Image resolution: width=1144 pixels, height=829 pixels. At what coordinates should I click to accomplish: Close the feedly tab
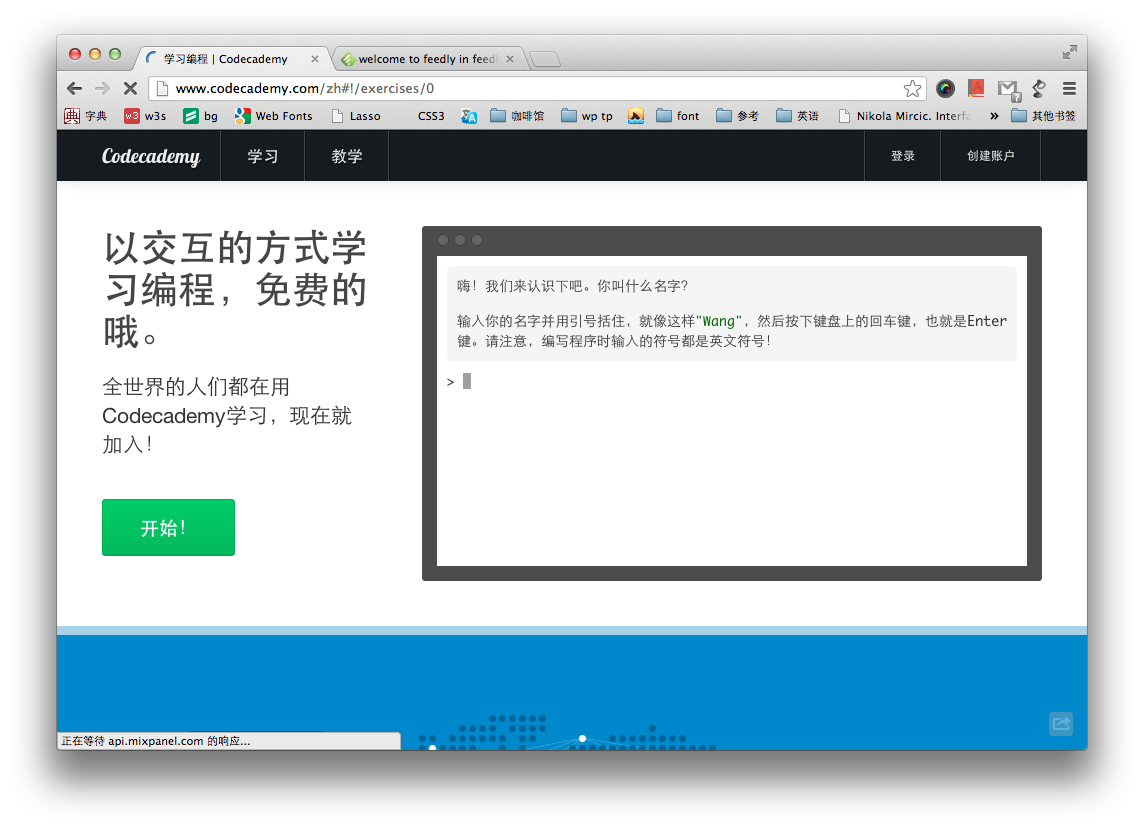pyautogui.click(x=510, y=59)
